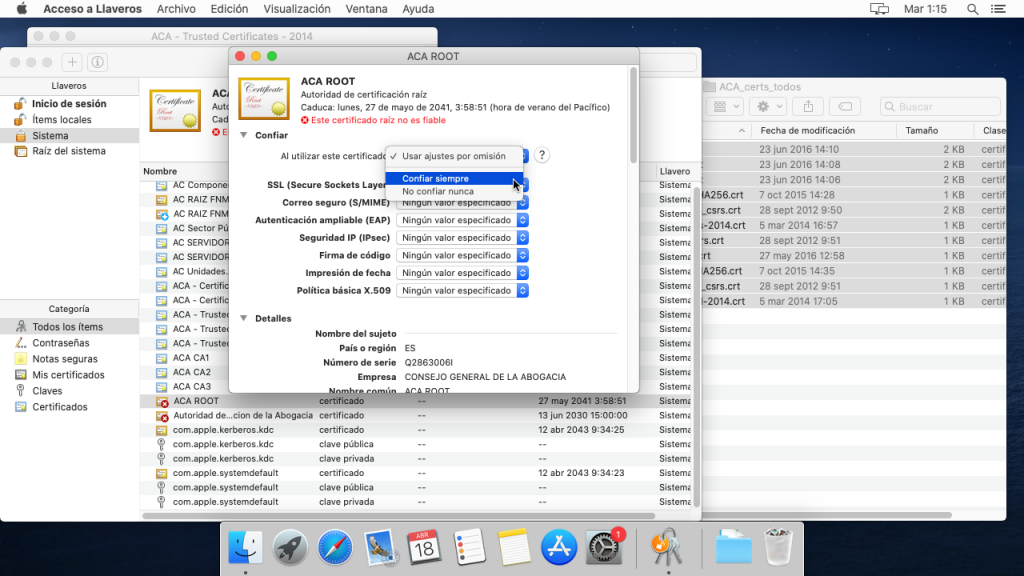Viewport: 1024px width, 576px height.
Task: Open the Finder action gear dropdown
Action: (767, 106)
